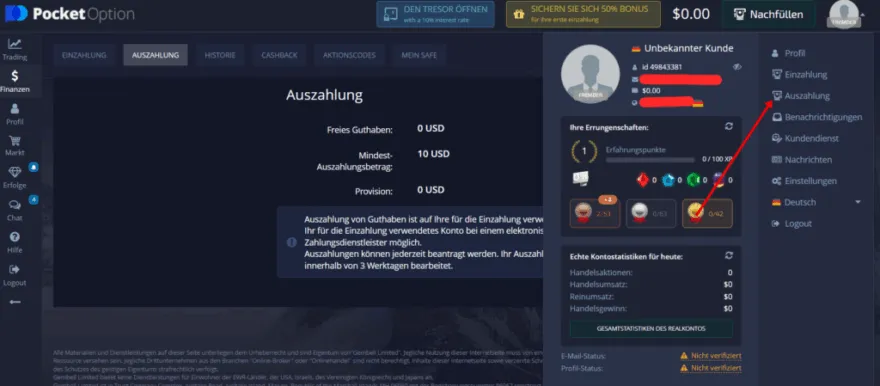The image size is (880, 386).
Task: Switch to the MEIN SAFE tab
Action: tap(419, 55)
